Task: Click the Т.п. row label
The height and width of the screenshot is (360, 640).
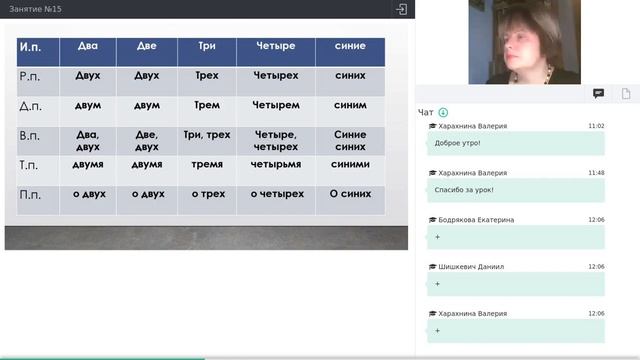Action: [x=29, y=165]
